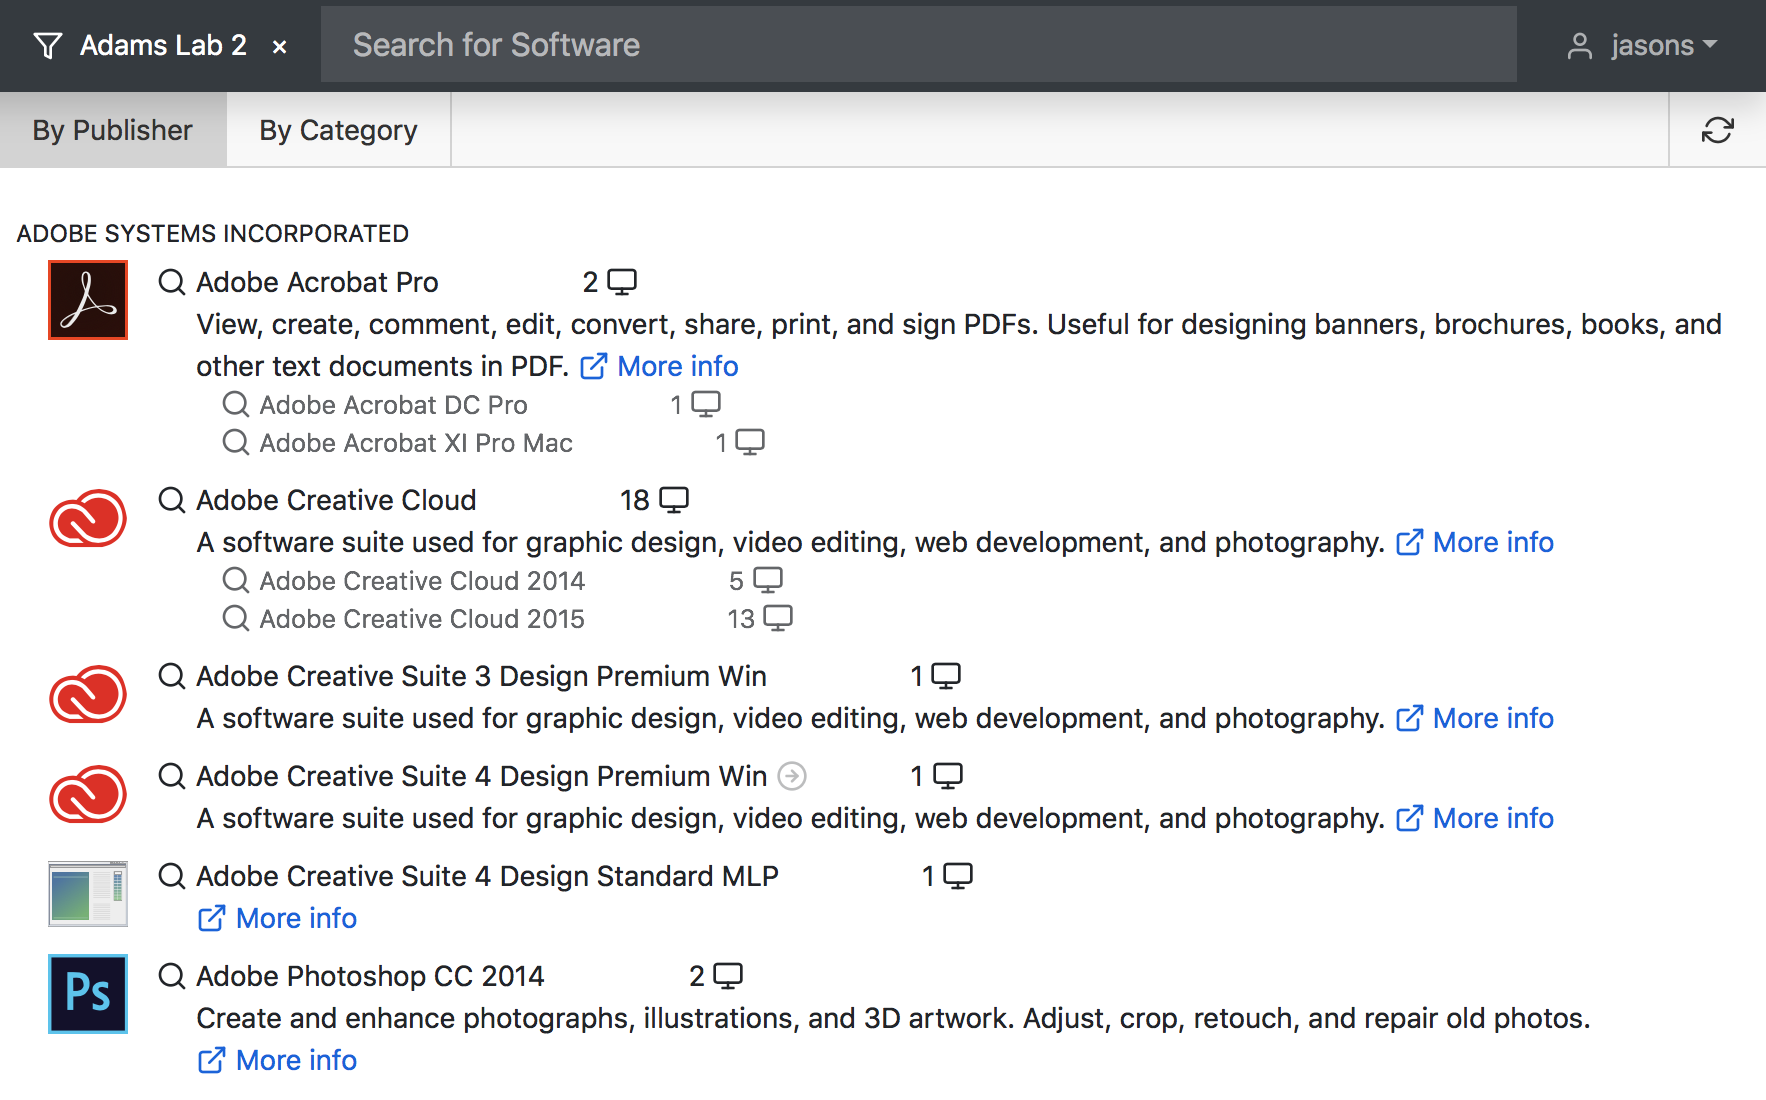Click the refresh icon
The image size is (1766, 1100).
click(x=1717, y=130)
